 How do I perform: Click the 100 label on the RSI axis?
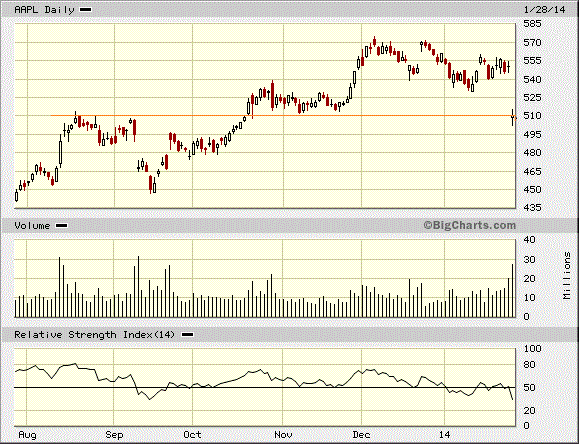(532, 349)
